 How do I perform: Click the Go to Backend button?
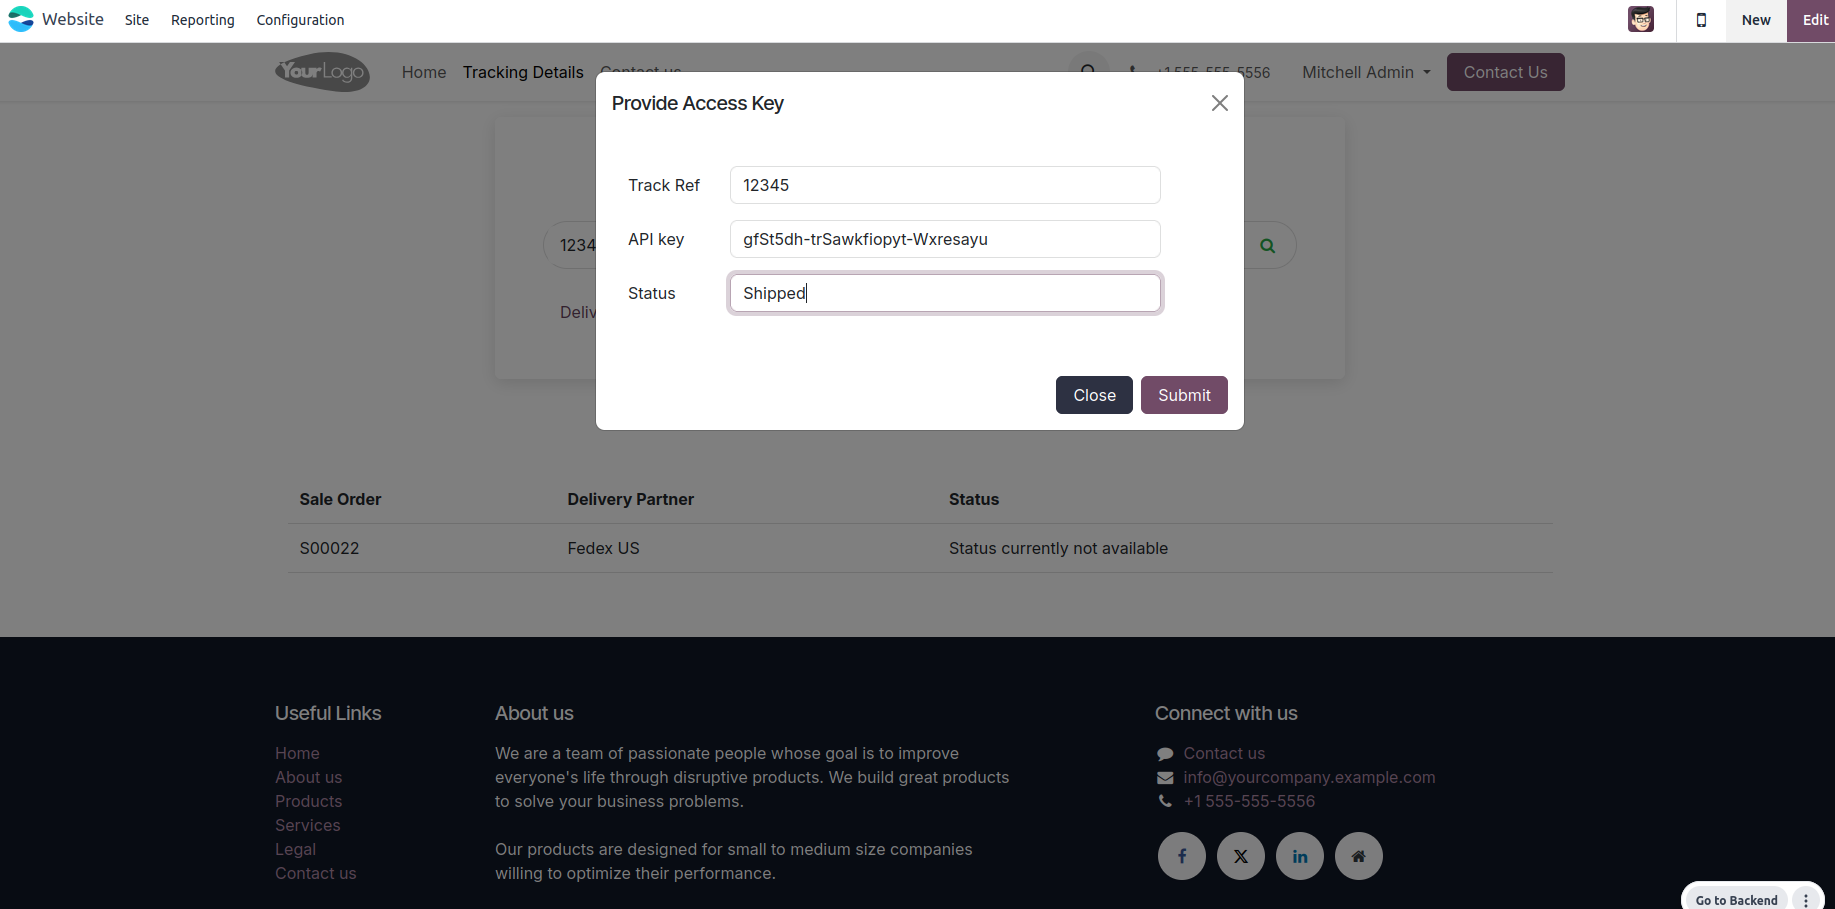[x=1736, y=900]
